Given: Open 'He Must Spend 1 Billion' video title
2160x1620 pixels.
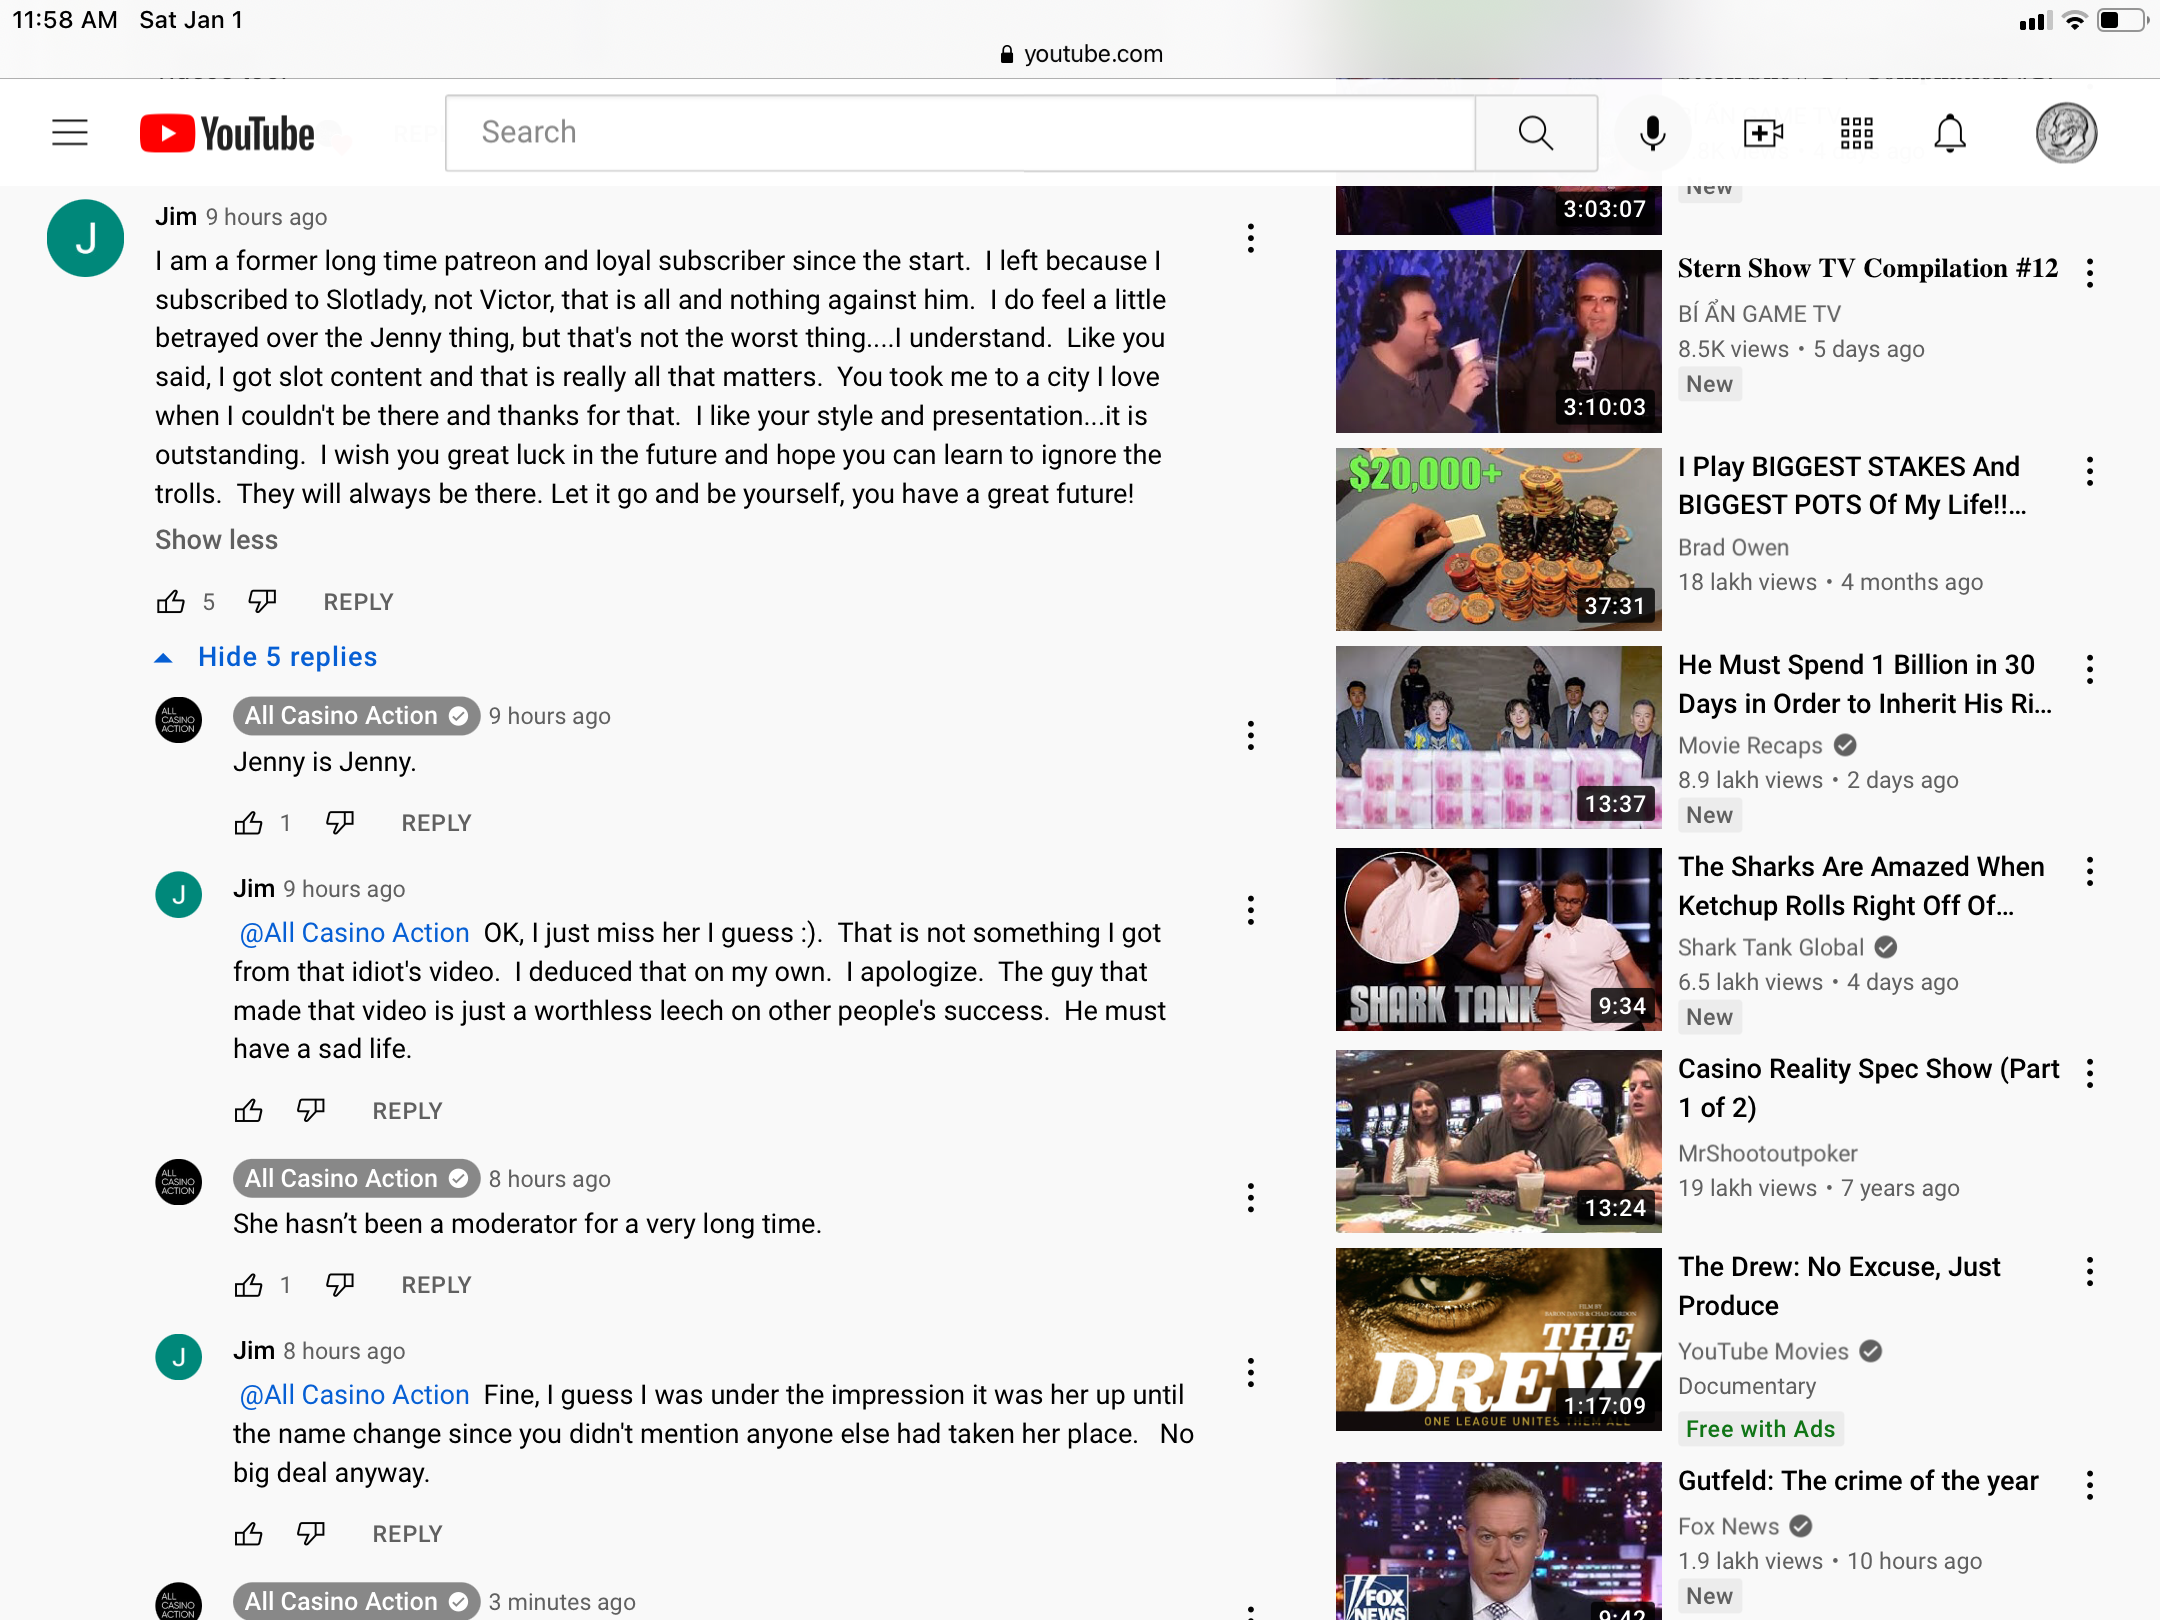Looking at the screenshot, I should 1865,684.
